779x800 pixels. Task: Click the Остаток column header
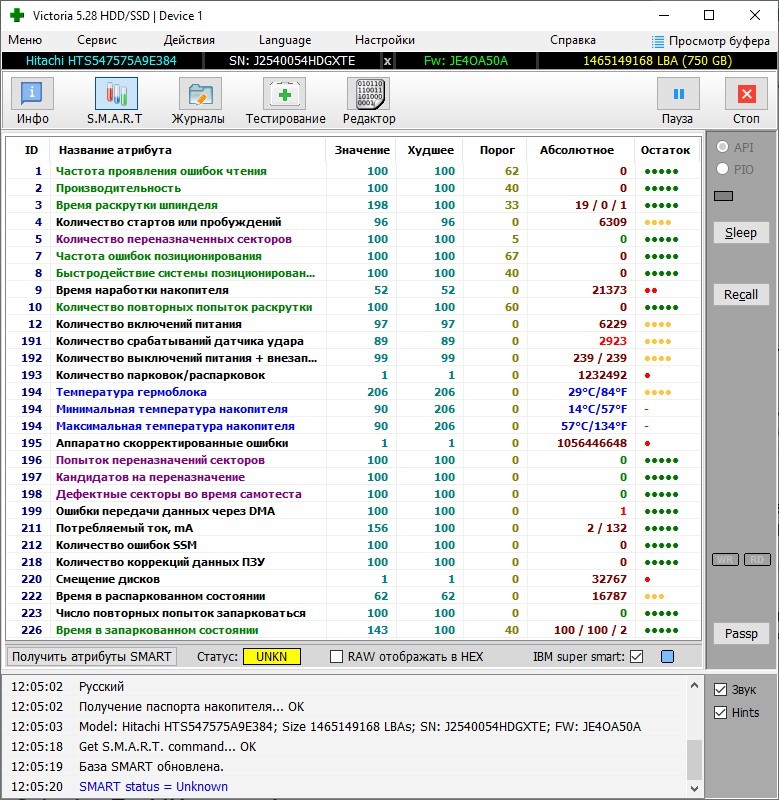pos(665,150)
